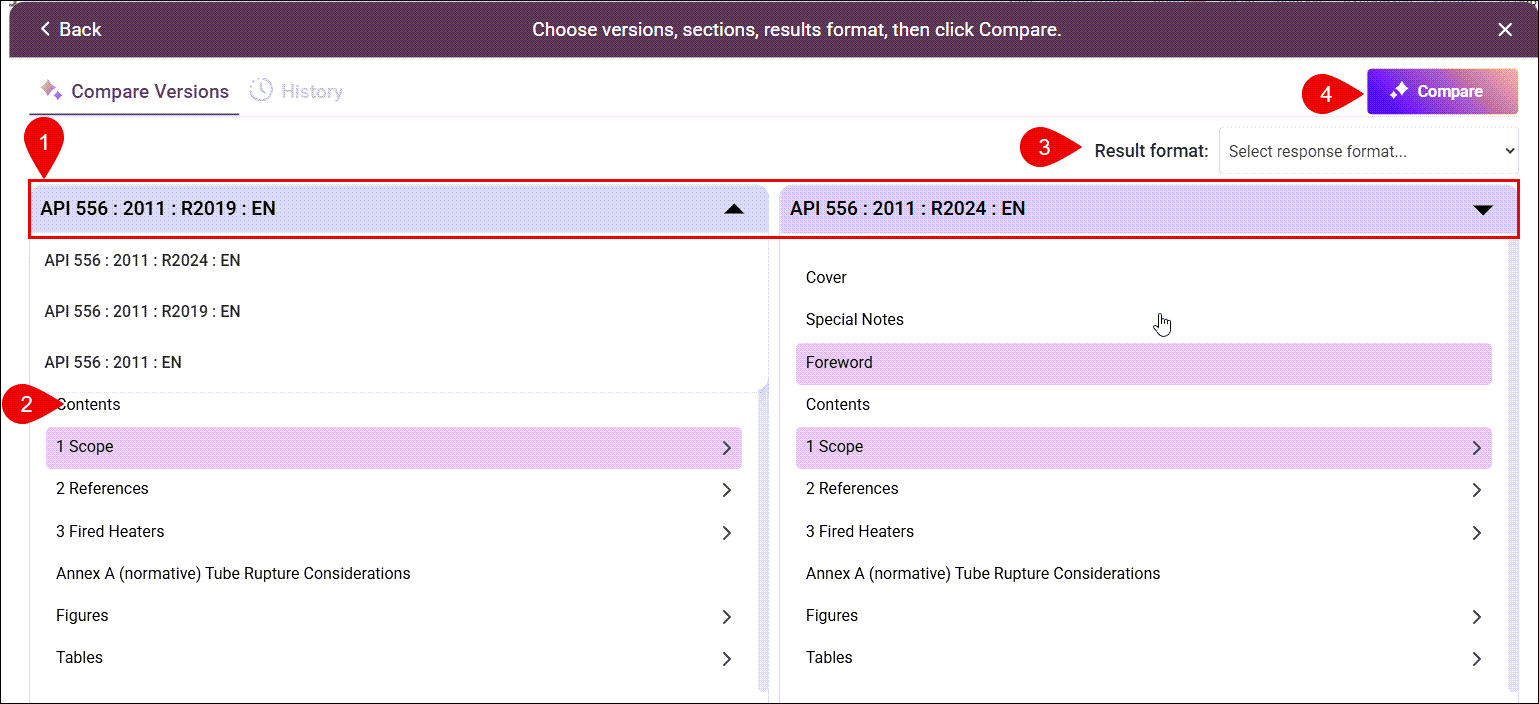Expand Tables chevron in left panel
Screen dimensions: 1539x704
point(727,659)
